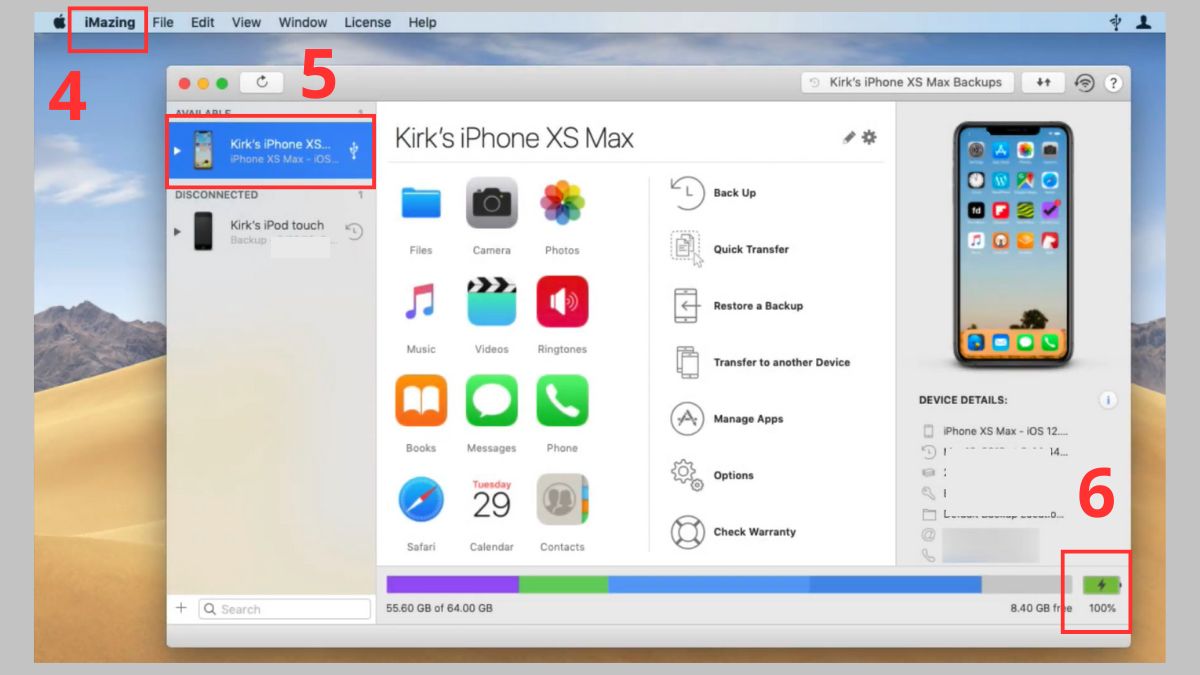Refresh the device list
Screen dimensions: 1200x675
[263, 82]
